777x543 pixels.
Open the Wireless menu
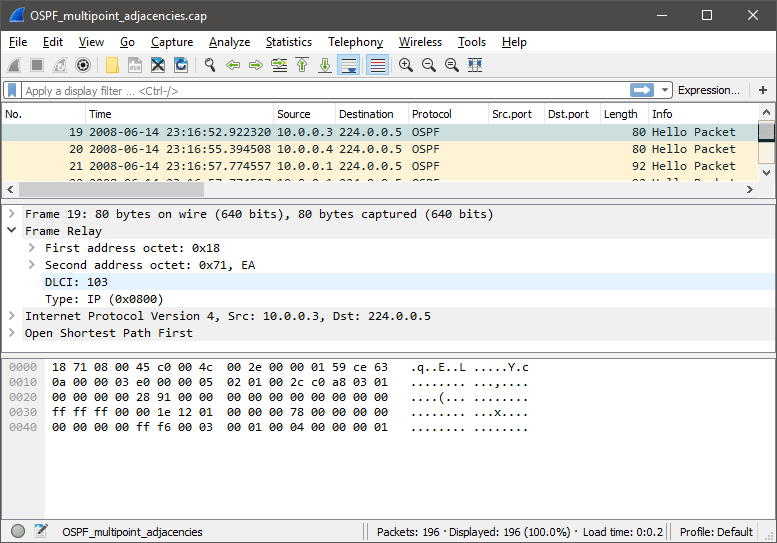tap(420, 42)
